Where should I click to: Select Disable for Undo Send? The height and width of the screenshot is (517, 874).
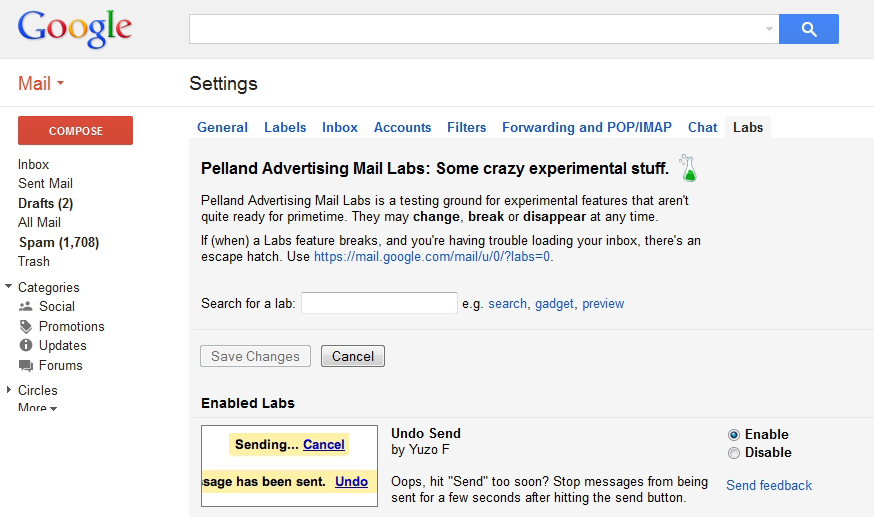tap(734, 453)
